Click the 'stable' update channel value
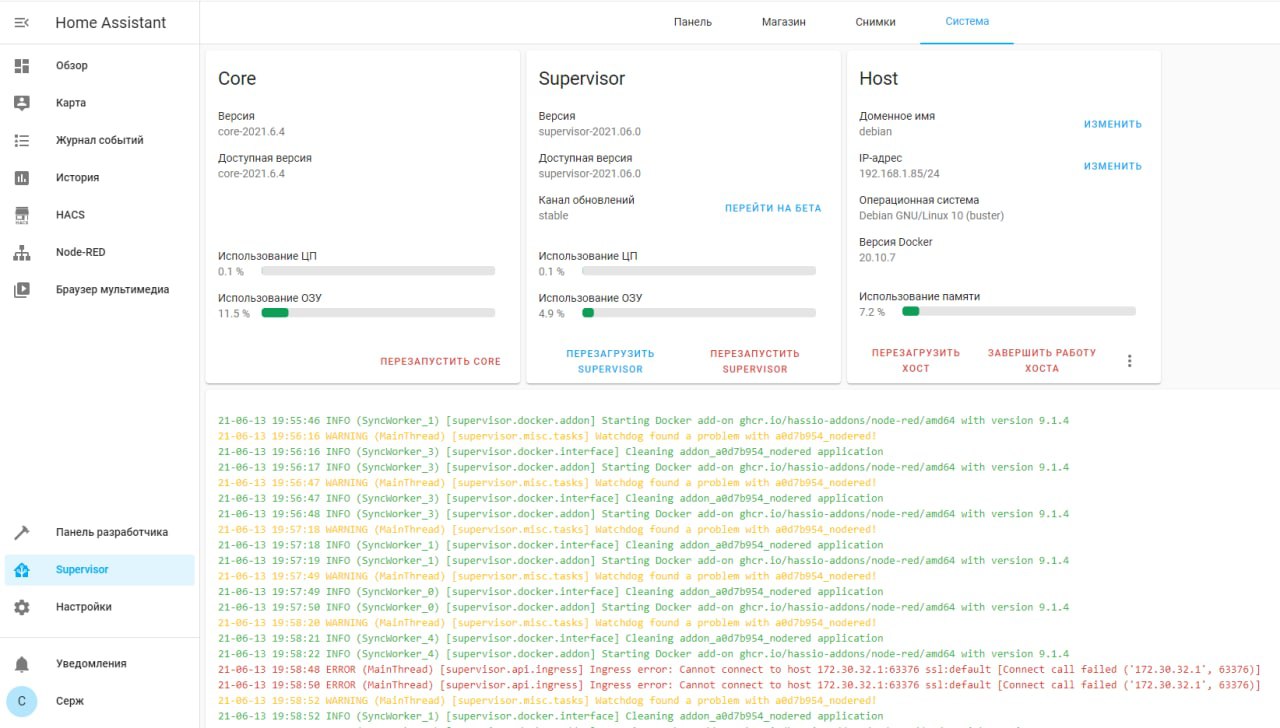The image size is (1280, 728). pyautogui.click(x=553, y=215)
